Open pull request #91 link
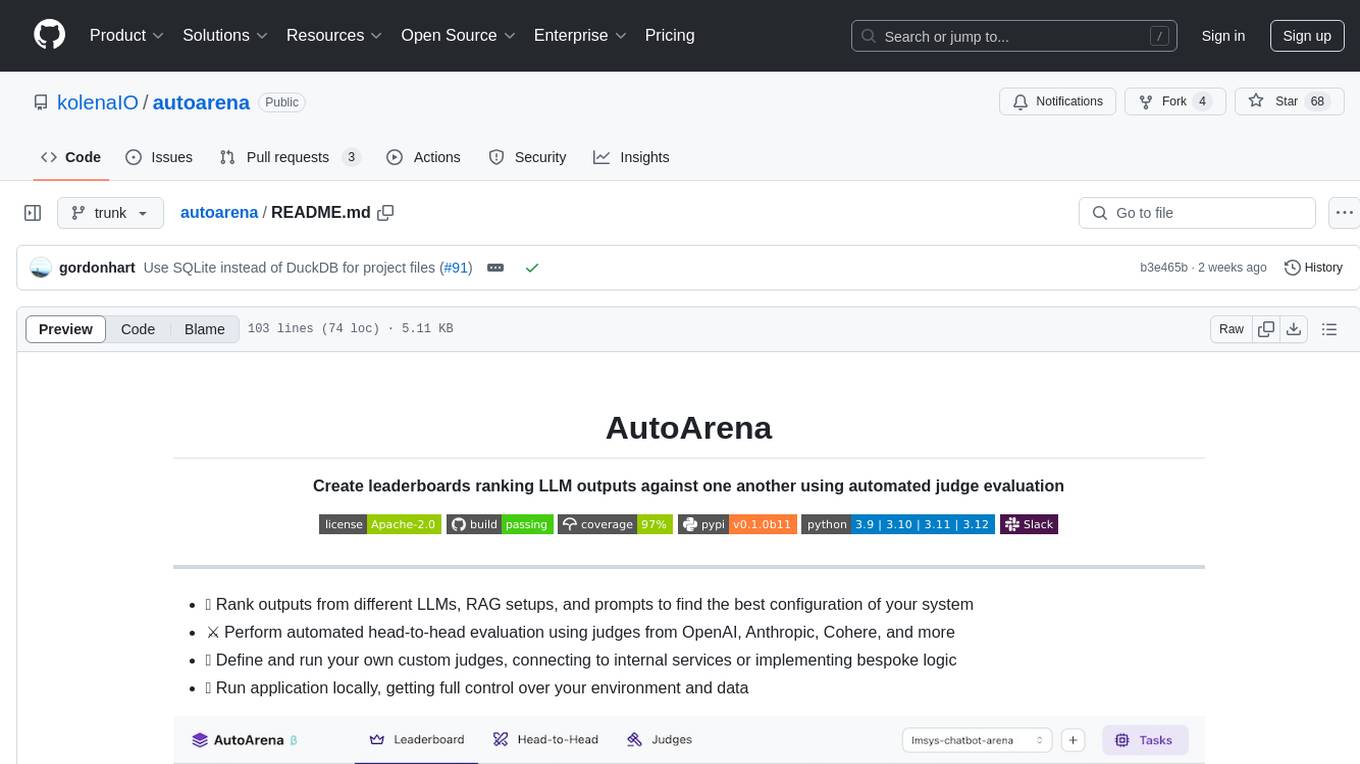Screen dimensions: 1360x764 tap(458, 267)
